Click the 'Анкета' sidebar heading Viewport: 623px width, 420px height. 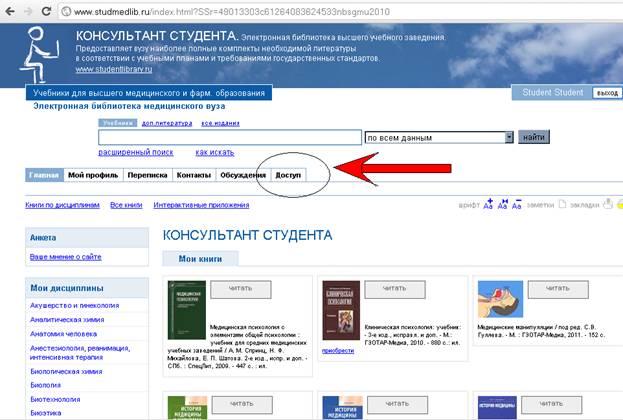[43, 238]
